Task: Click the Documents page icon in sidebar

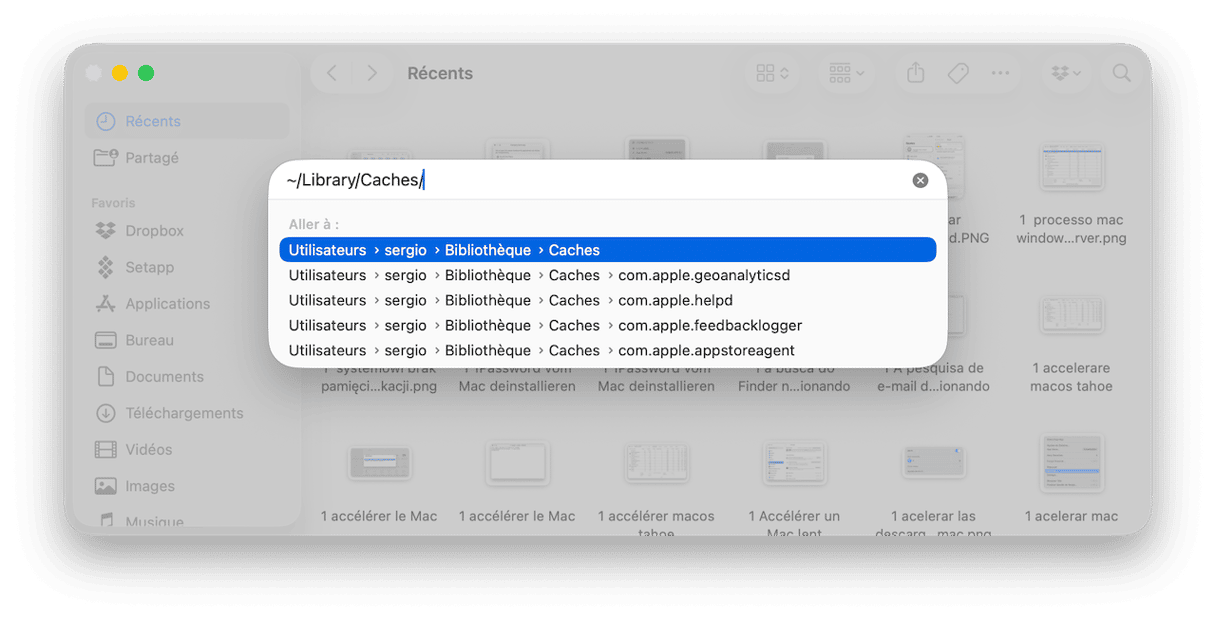Action: [x=105, y=377]
